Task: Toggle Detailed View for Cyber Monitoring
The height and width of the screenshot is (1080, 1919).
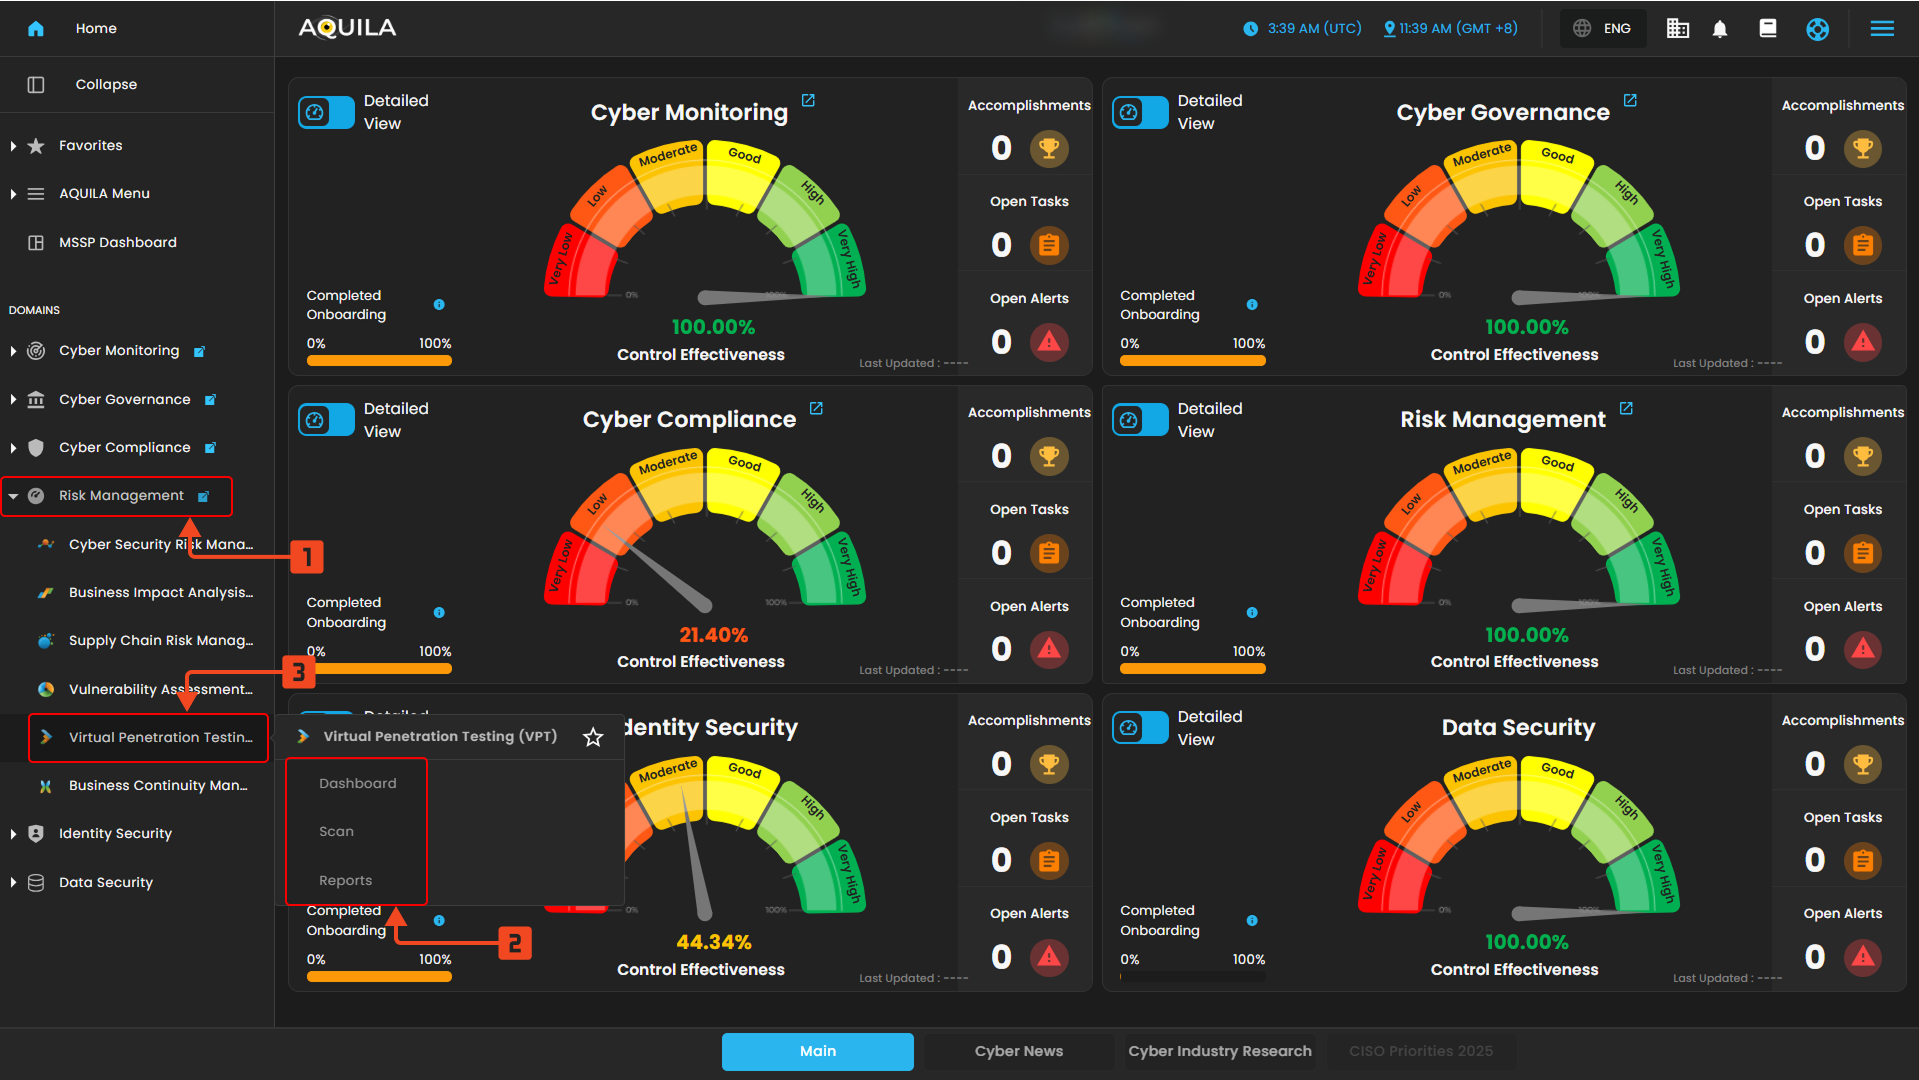Action: point(326,112)
